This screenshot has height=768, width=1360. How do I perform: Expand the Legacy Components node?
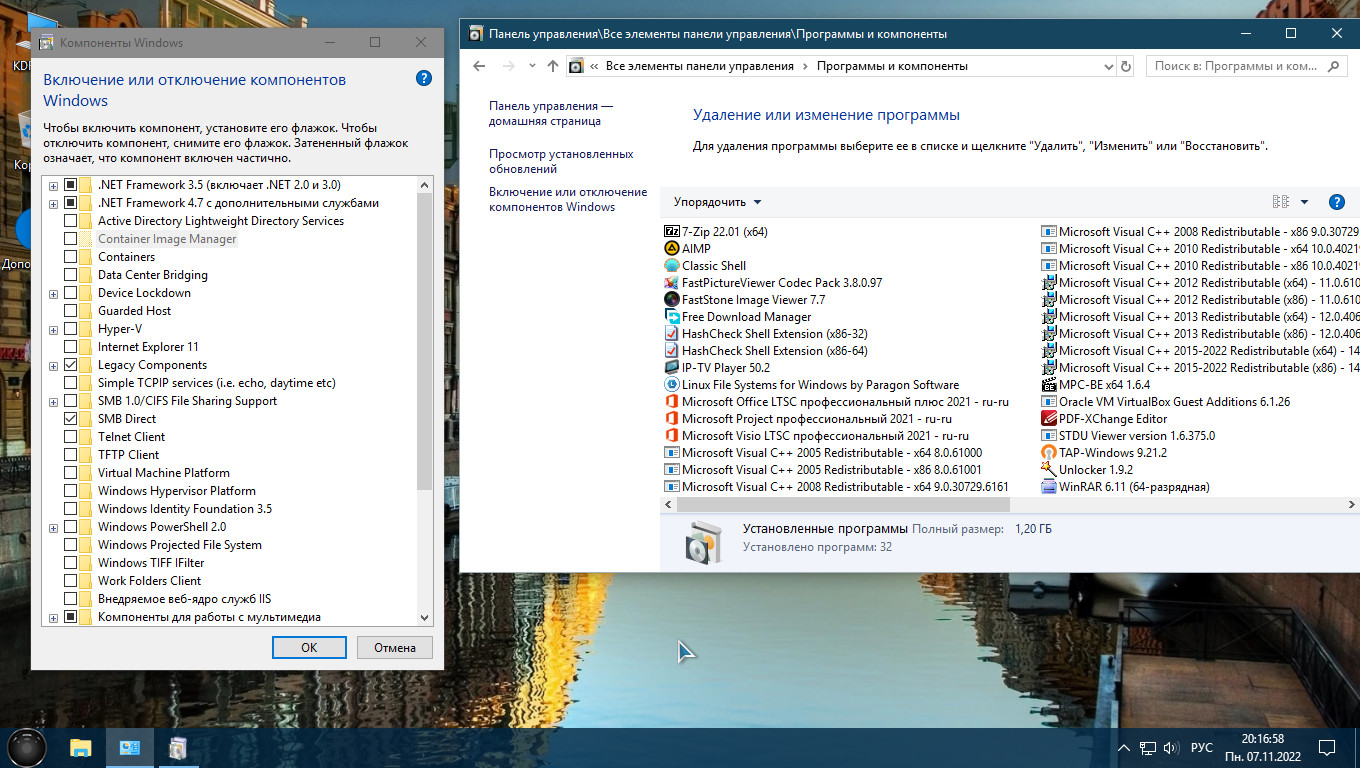click(x=53, y=365)
